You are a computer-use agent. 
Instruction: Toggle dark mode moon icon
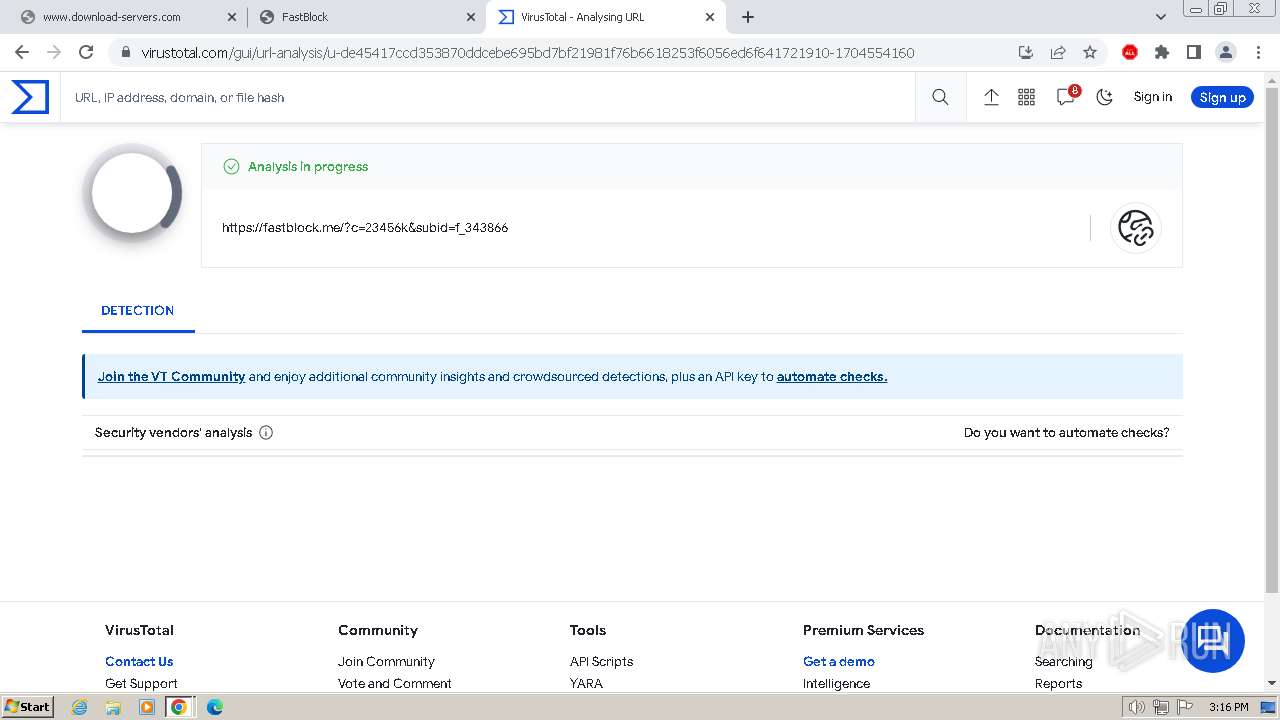(x=1104, y=97)
